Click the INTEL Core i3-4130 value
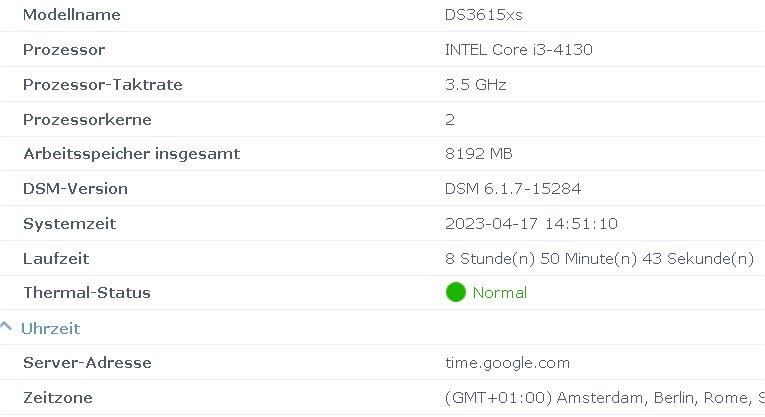 519,50
